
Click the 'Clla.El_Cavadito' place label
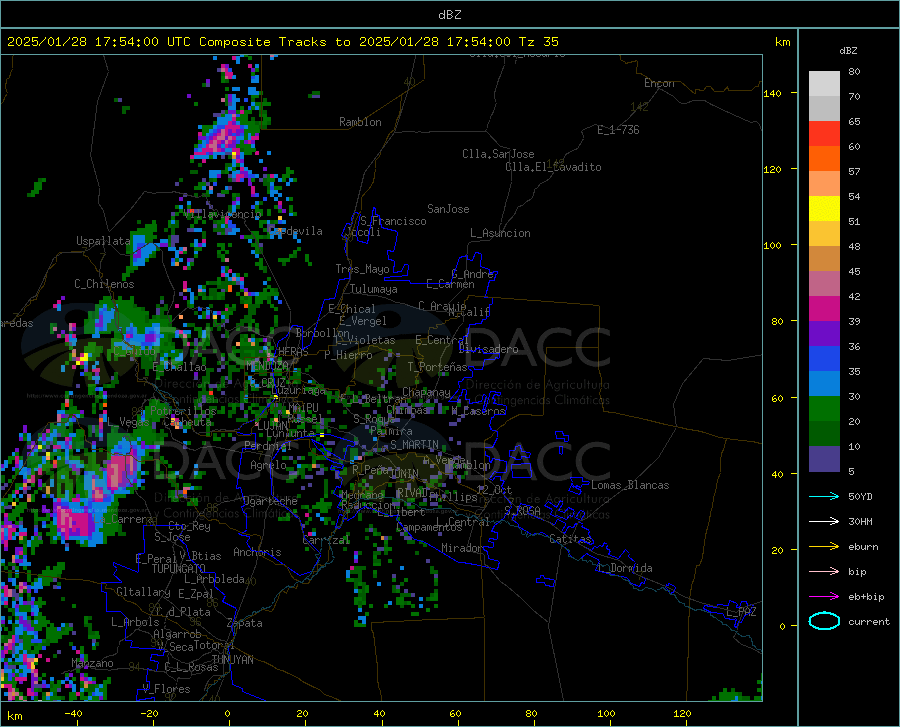[x=553, y=167]
